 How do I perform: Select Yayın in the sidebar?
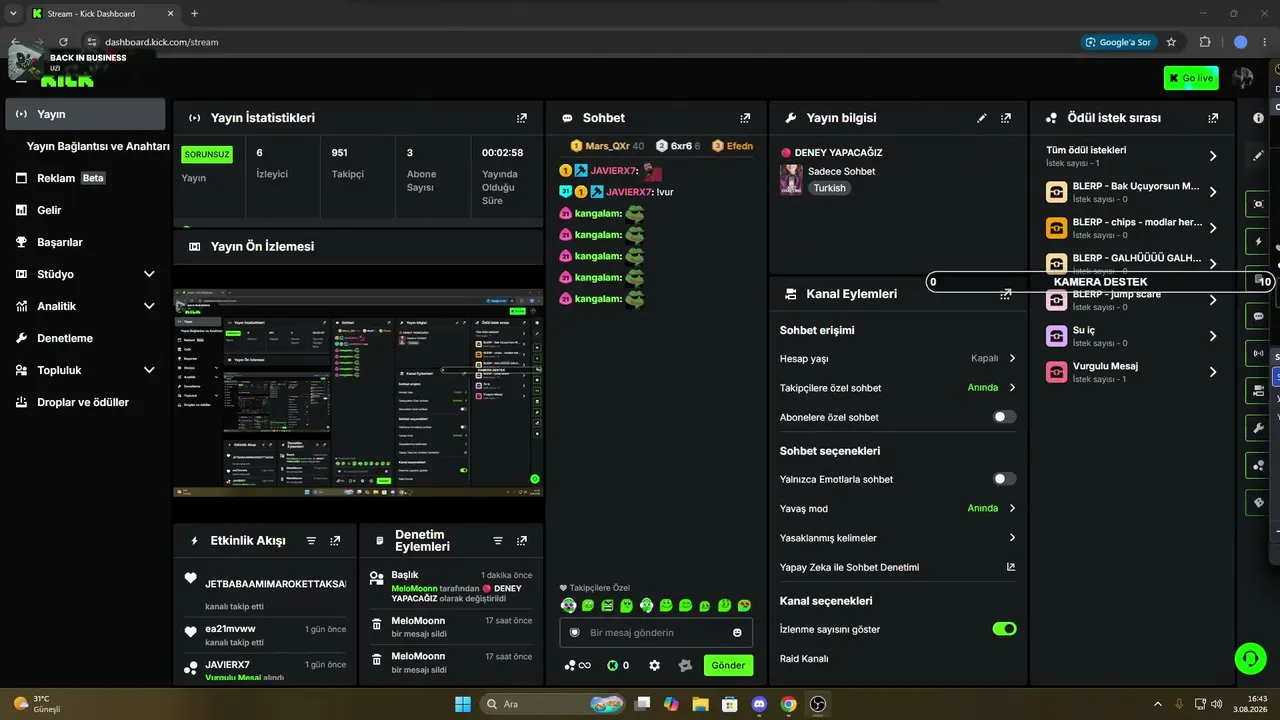click(x=85, y=114)
